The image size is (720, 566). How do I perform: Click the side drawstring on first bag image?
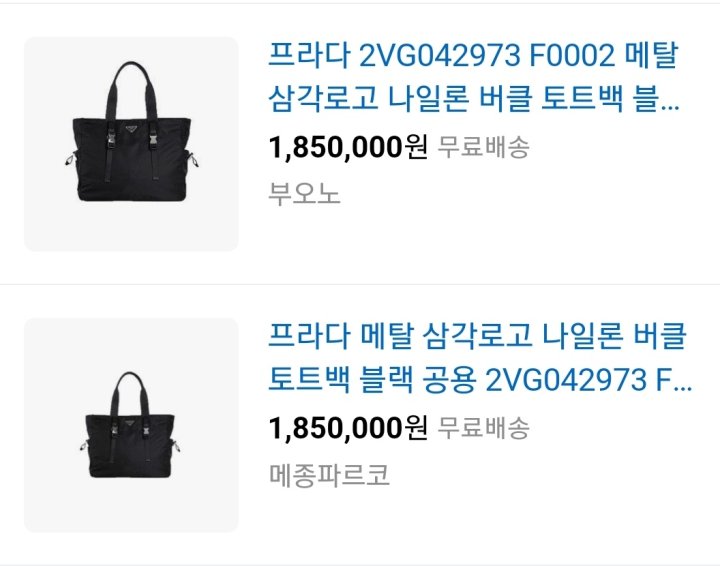pos(69,159)
